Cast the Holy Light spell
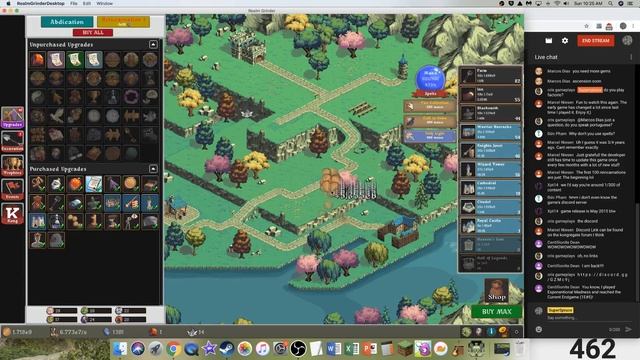 [430, 136]
